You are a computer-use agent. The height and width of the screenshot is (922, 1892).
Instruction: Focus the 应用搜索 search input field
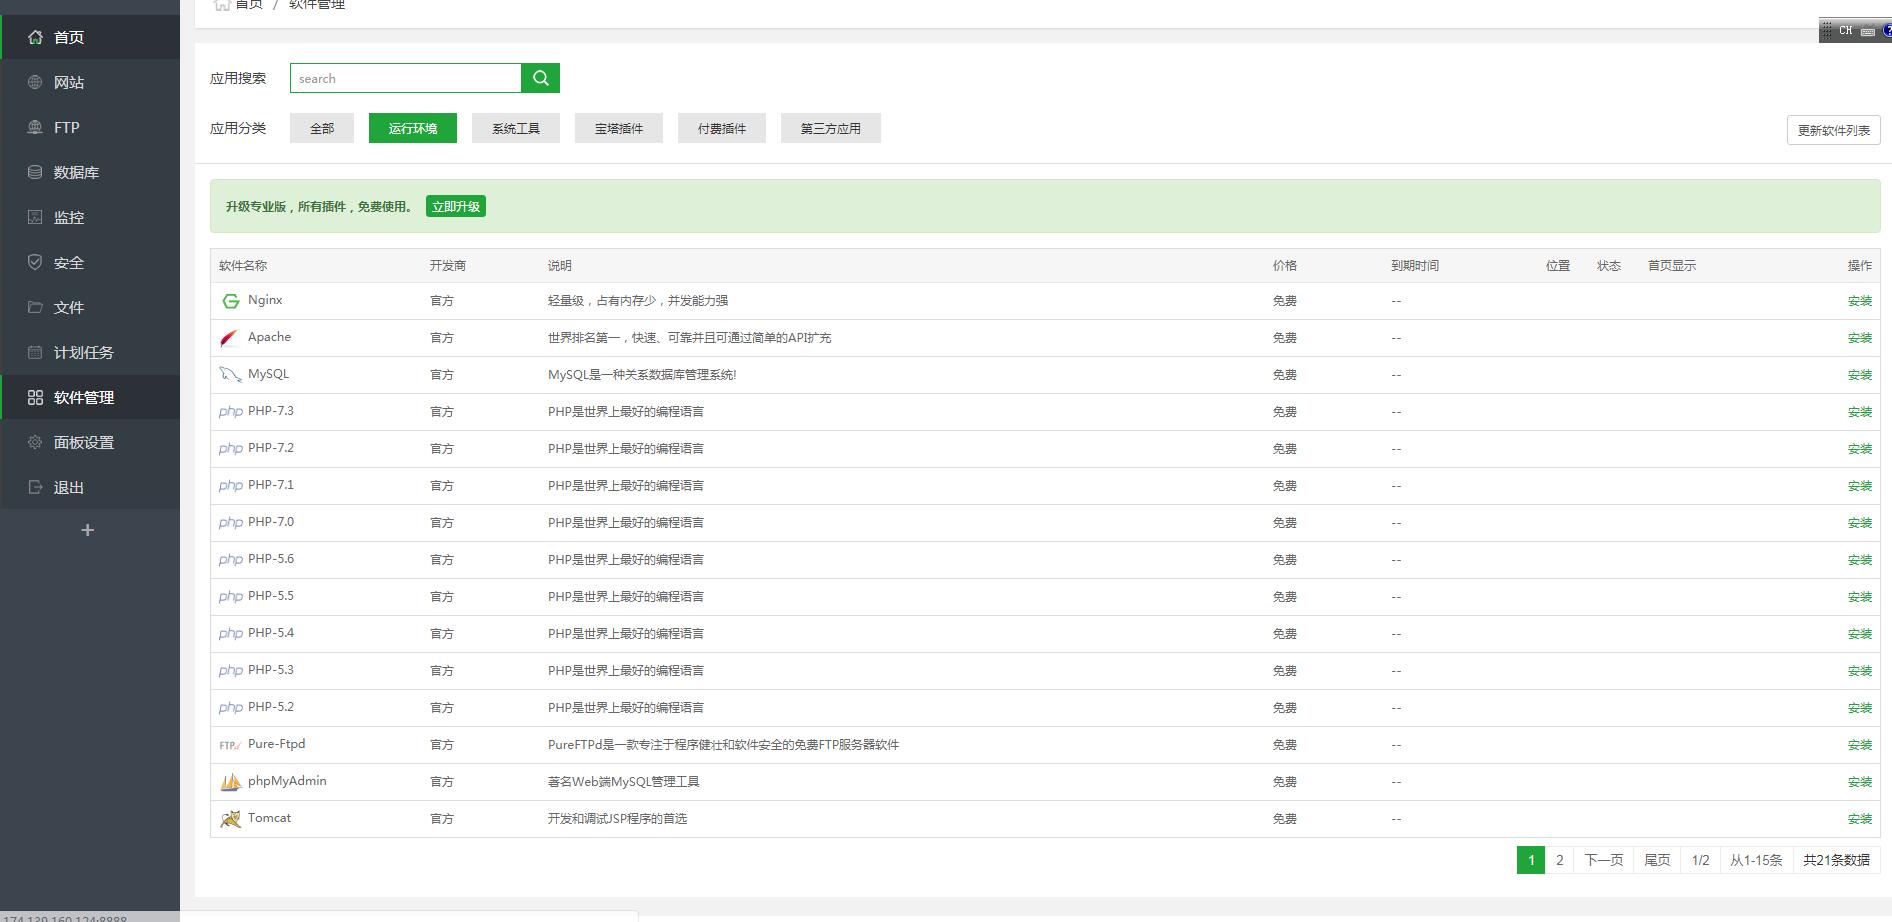click(405, 78)
